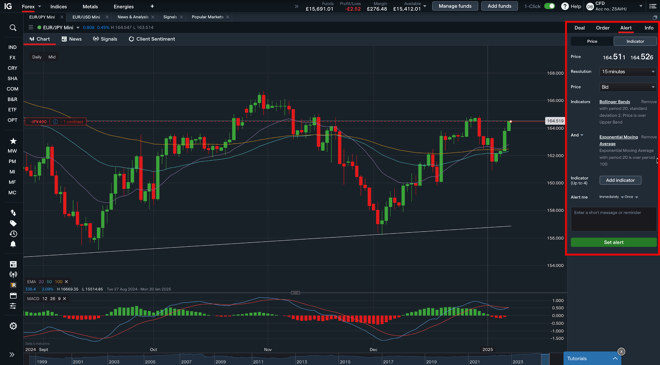The width and height of the screenshot is (660, 365).
Task: Open the MW watchlist shortcut
Action: 12,151
